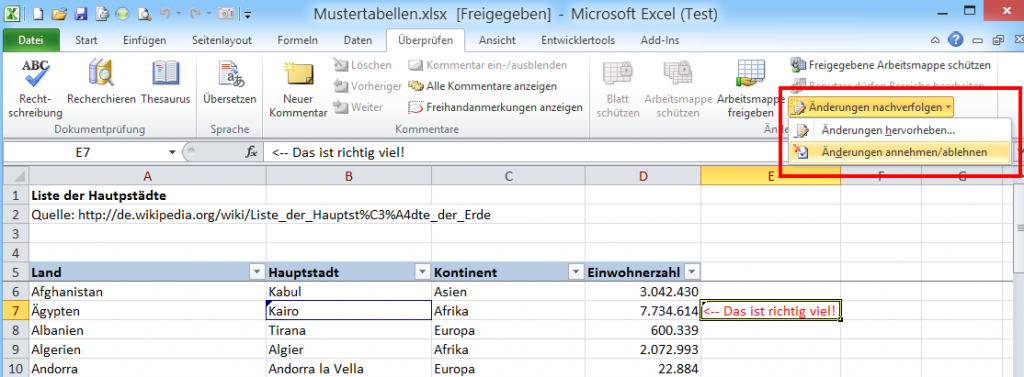Switch to the Add-Ins tab
Screen dimensions: 1024x377
660,41
